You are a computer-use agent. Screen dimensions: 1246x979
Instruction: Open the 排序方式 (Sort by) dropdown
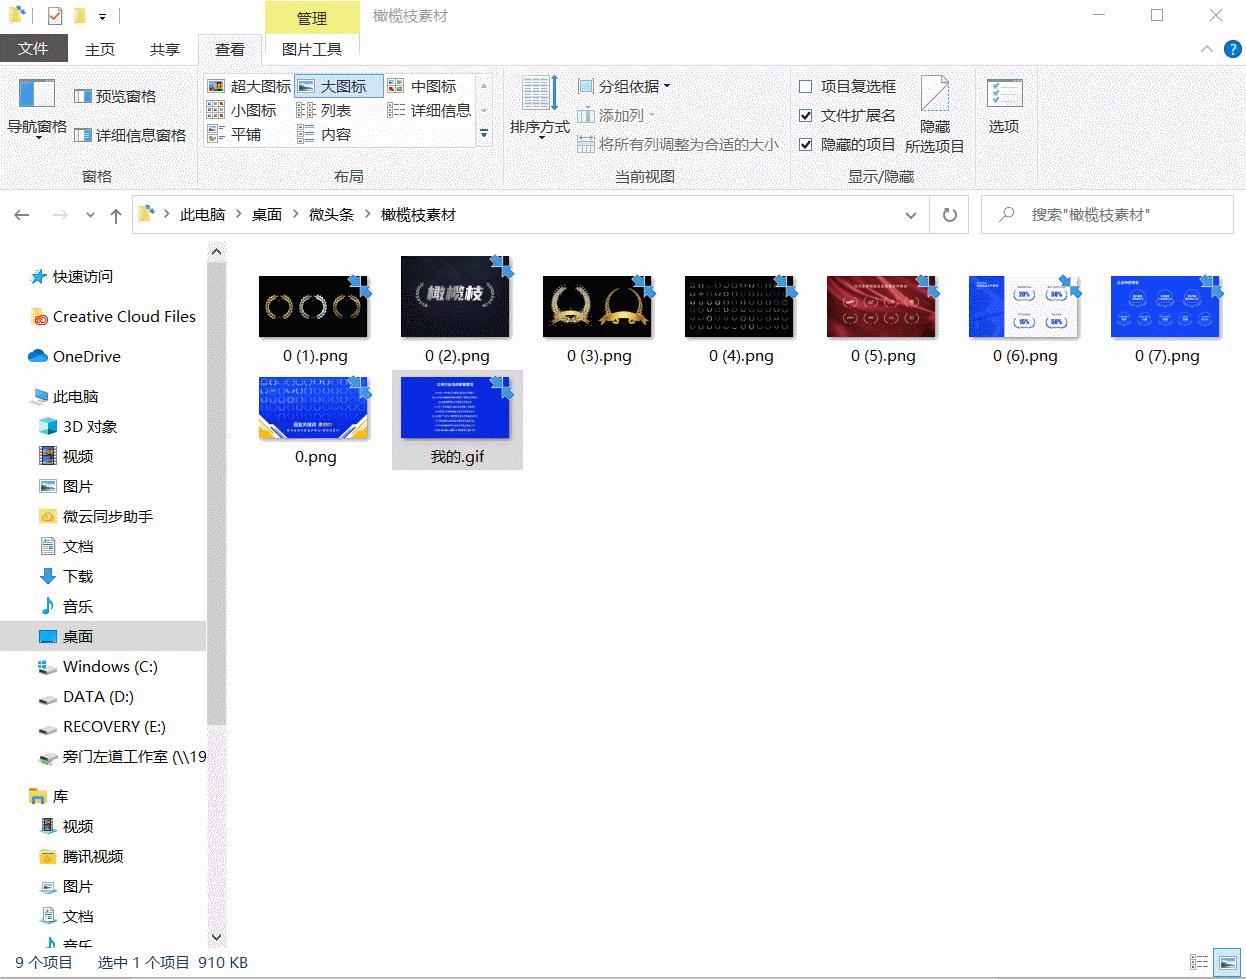coord(541,110)
